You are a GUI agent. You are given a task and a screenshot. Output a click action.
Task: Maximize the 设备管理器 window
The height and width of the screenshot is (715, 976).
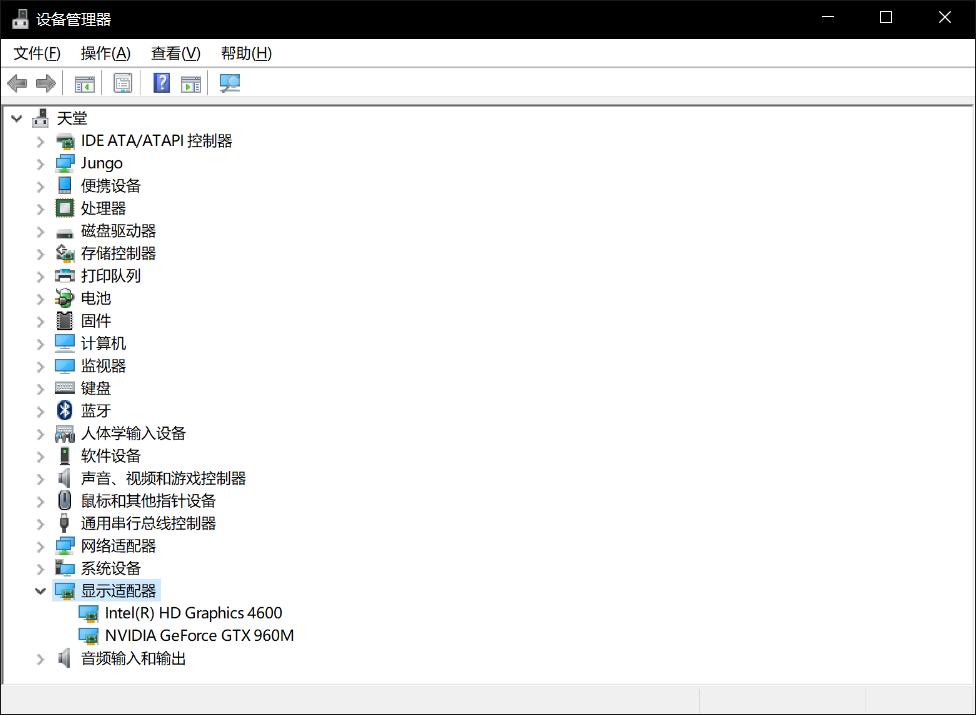click(886, 17)
